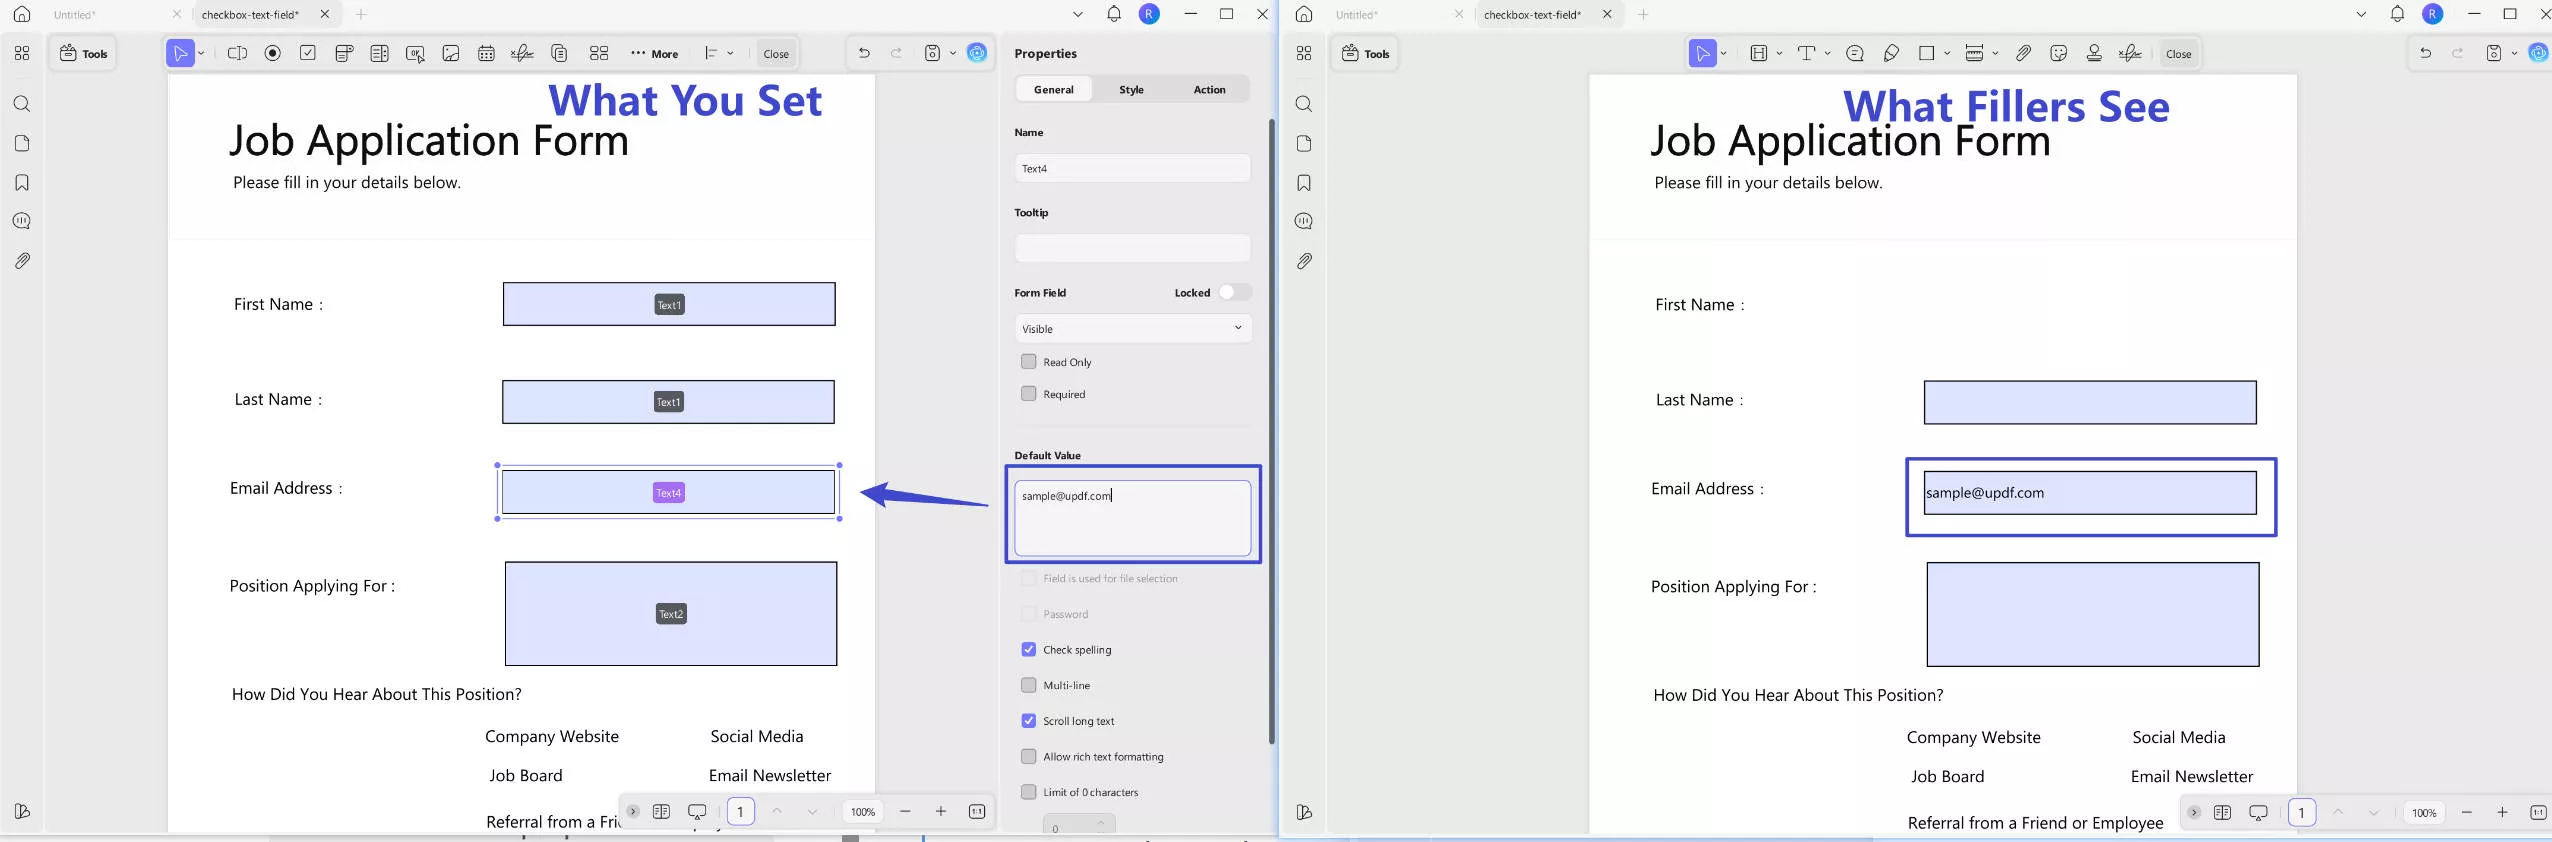Enable the Read Only checkbox
2552x842 pixels.
[x=1028, y=361]
